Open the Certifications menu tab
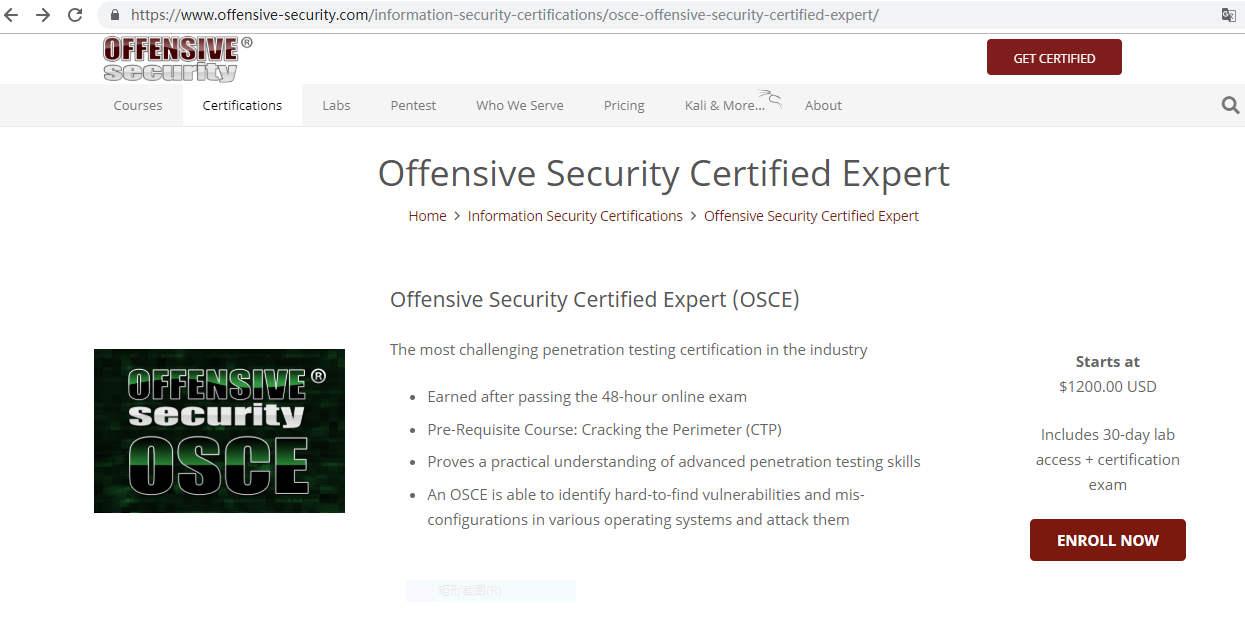Image resolution: width=1245 pixels, height=628 pixels. [242, 105]
